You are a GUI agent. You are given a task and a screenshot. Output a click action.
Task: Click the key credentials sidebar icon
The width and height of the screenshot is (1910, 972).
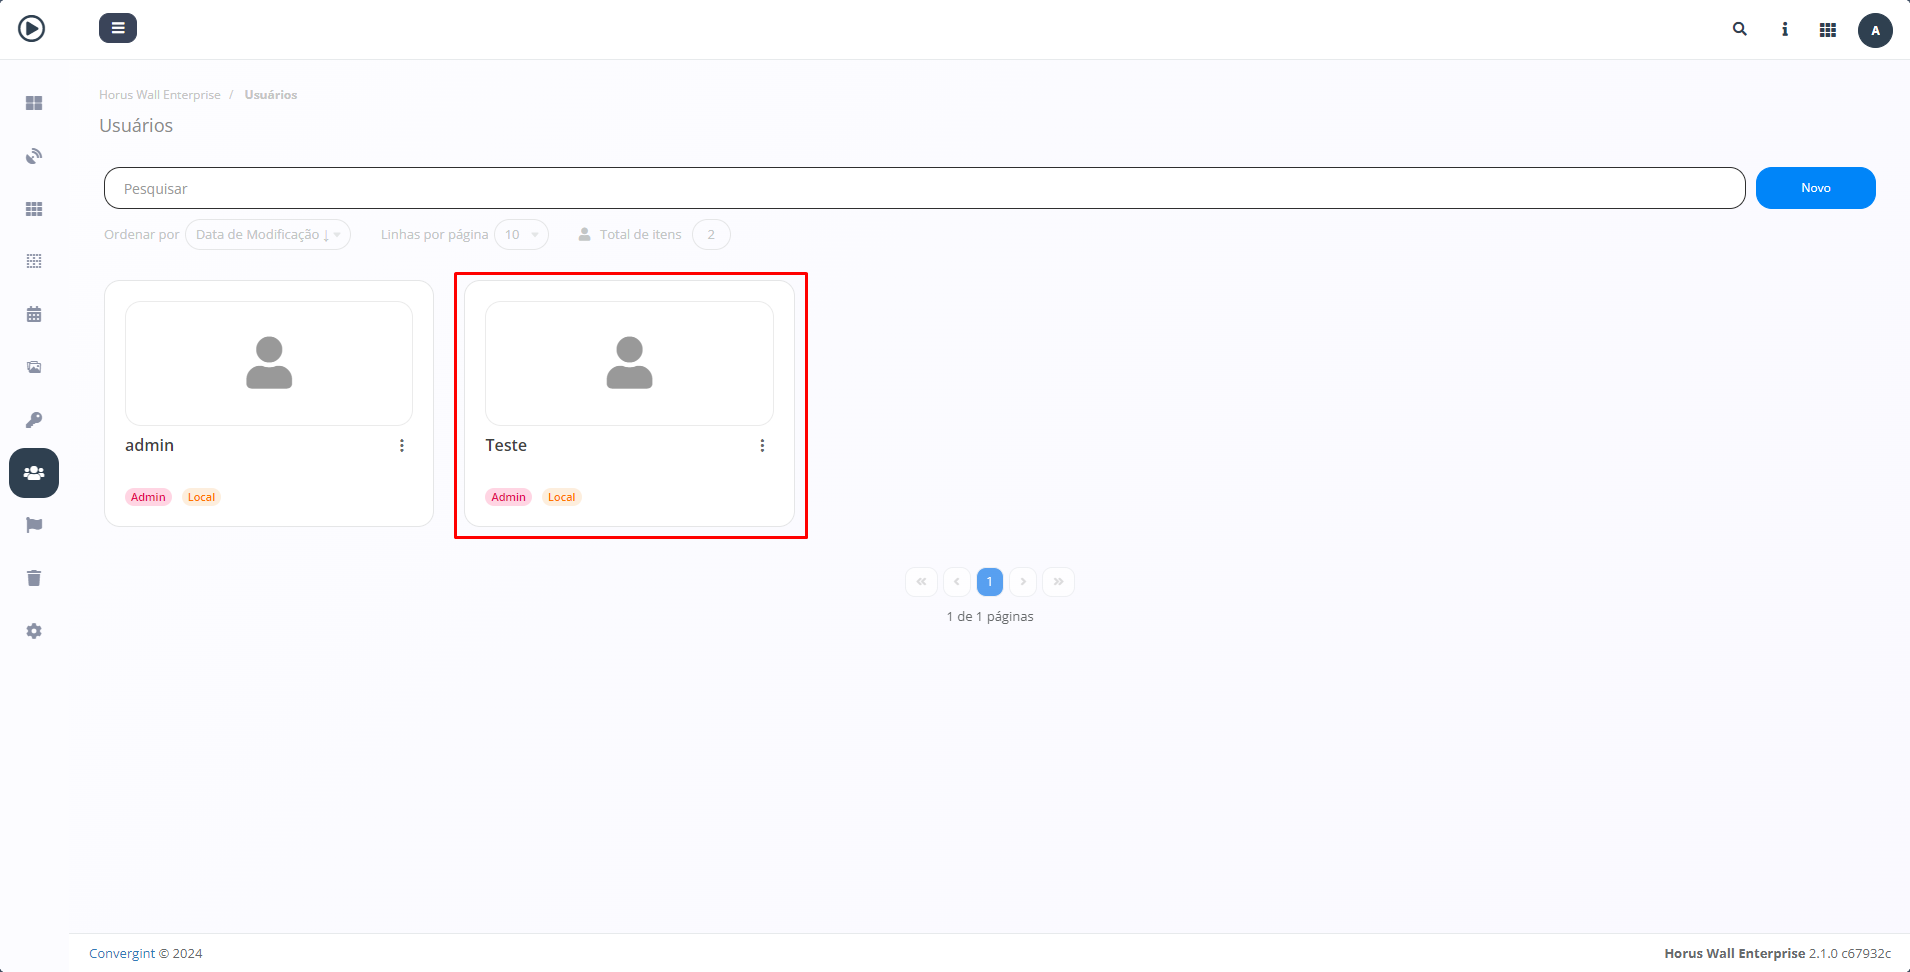point(34,420)
